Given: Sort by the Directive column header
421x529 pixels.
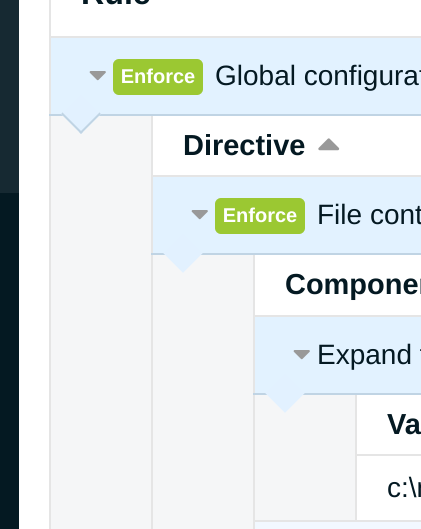Looking at the screenshot, I should click(x=244, y=145).
